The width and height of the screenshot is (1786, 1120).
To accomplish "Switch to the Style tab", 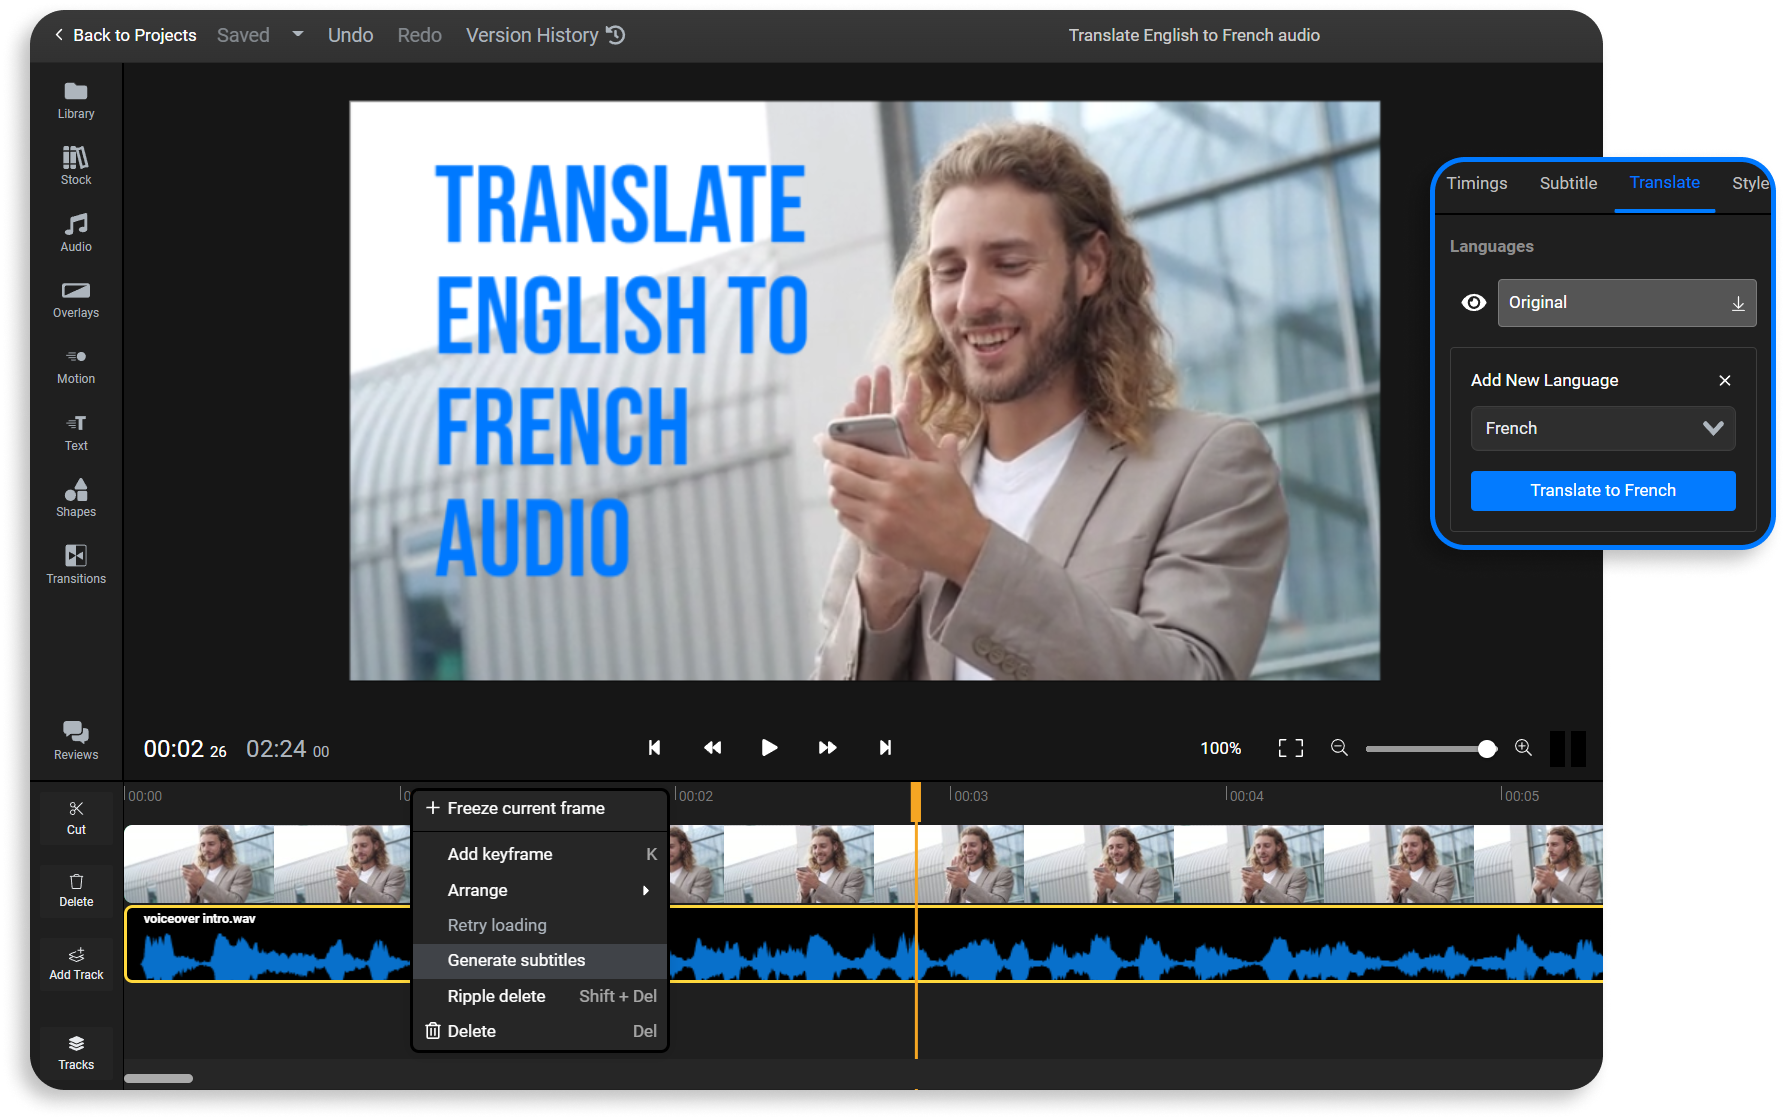I will [x=1750, y=183].
